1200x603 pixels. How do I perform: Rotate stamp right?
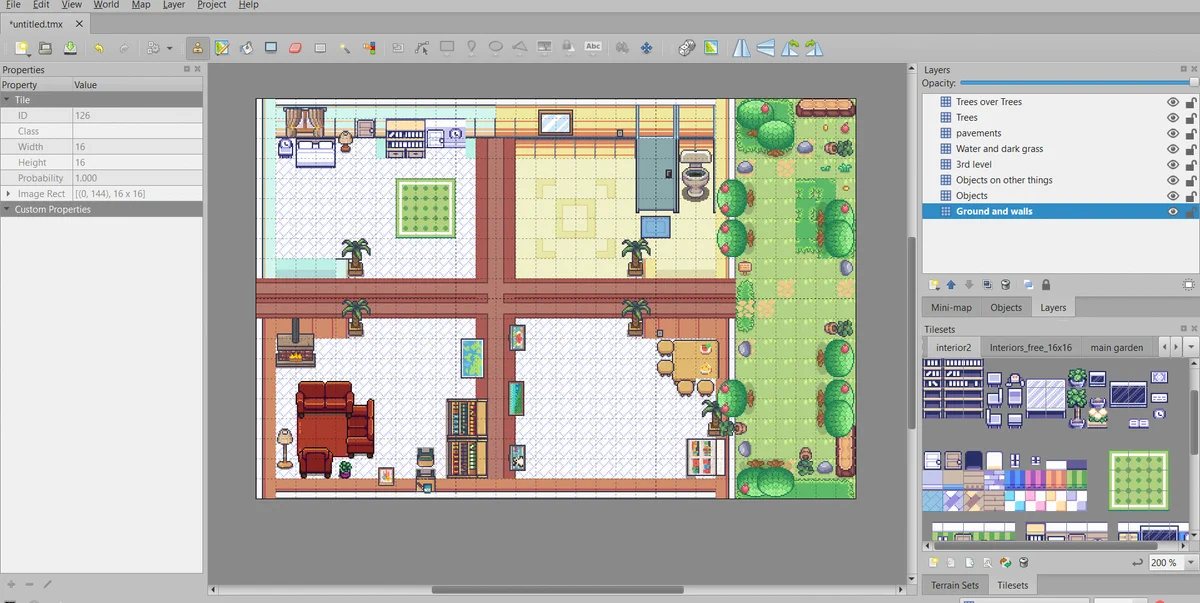pos(814,47)
